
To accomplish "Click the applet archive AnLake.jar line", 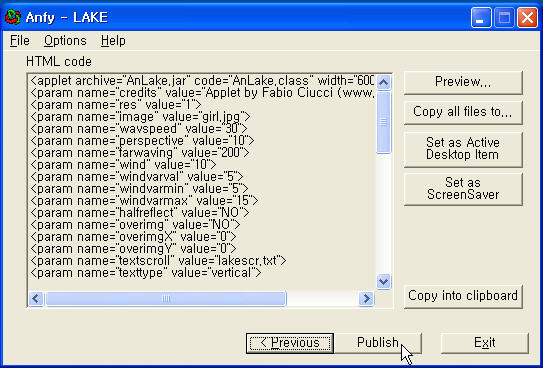I will tap(202, 81).
